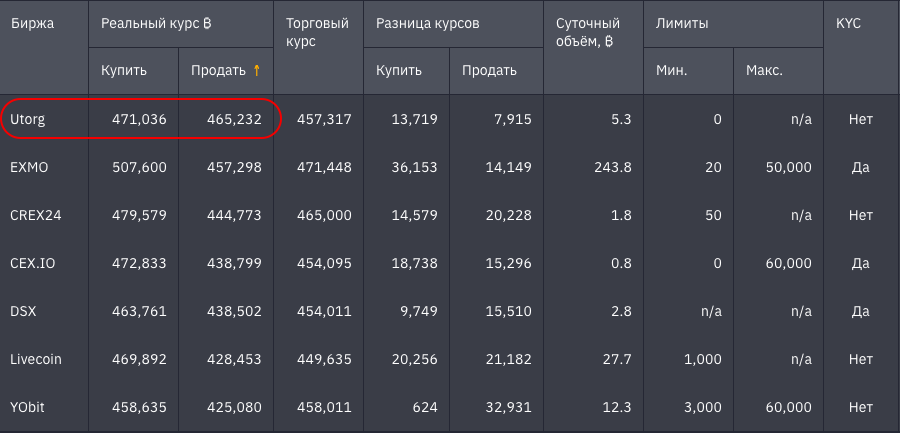The height and width of the screenshot is (433, 900).
Task: Sort by Суточный объём column header
Action: [588, 33]
